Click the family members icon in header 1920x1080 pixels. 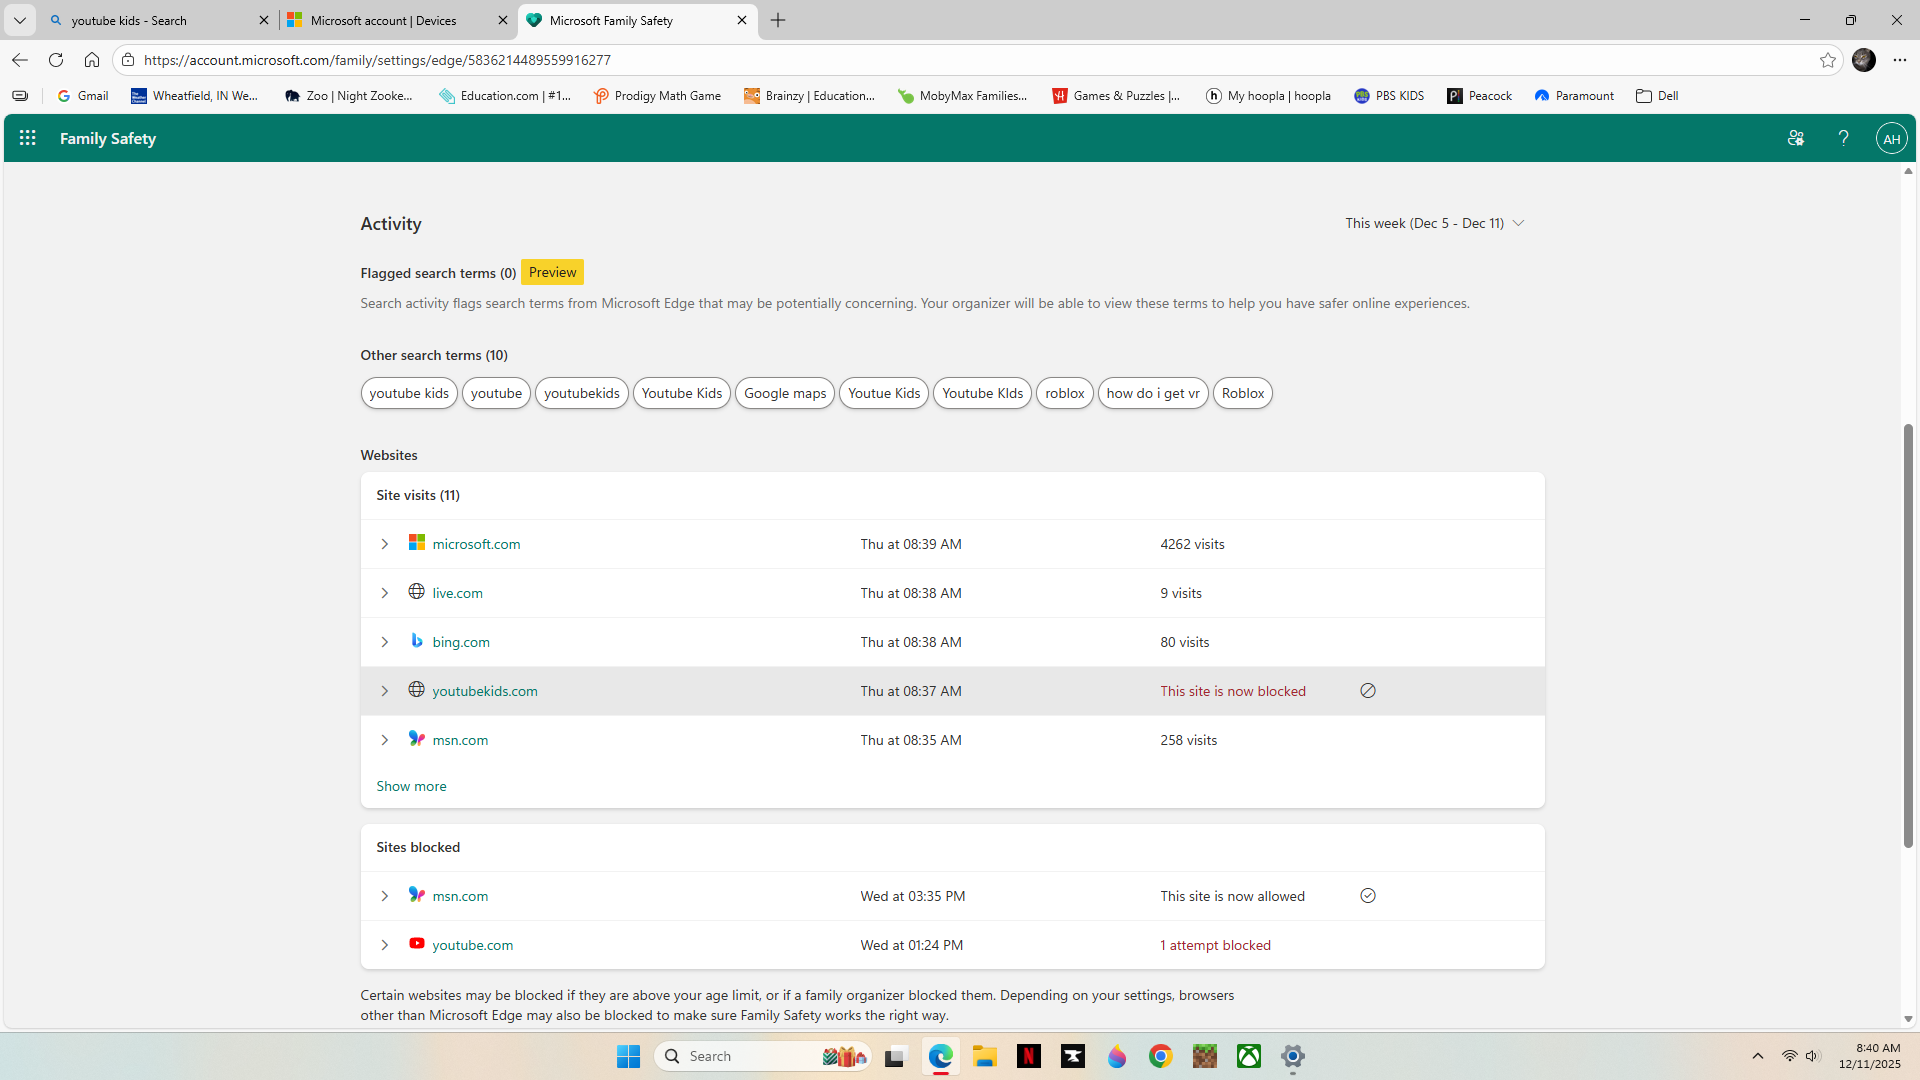point(1796,138)
